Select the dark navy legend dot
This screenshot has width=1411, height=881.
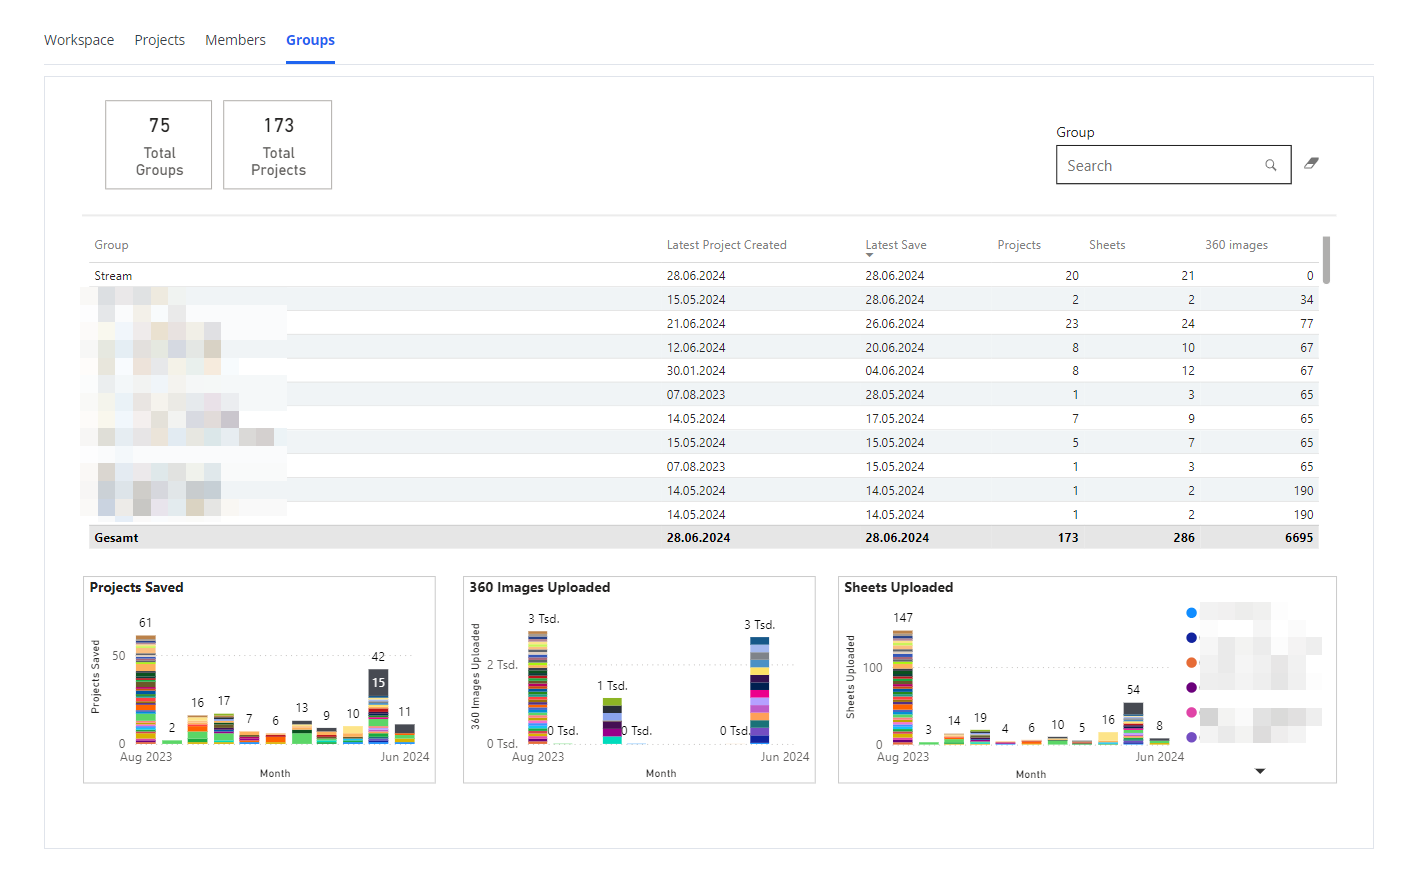pos(1191,638)
